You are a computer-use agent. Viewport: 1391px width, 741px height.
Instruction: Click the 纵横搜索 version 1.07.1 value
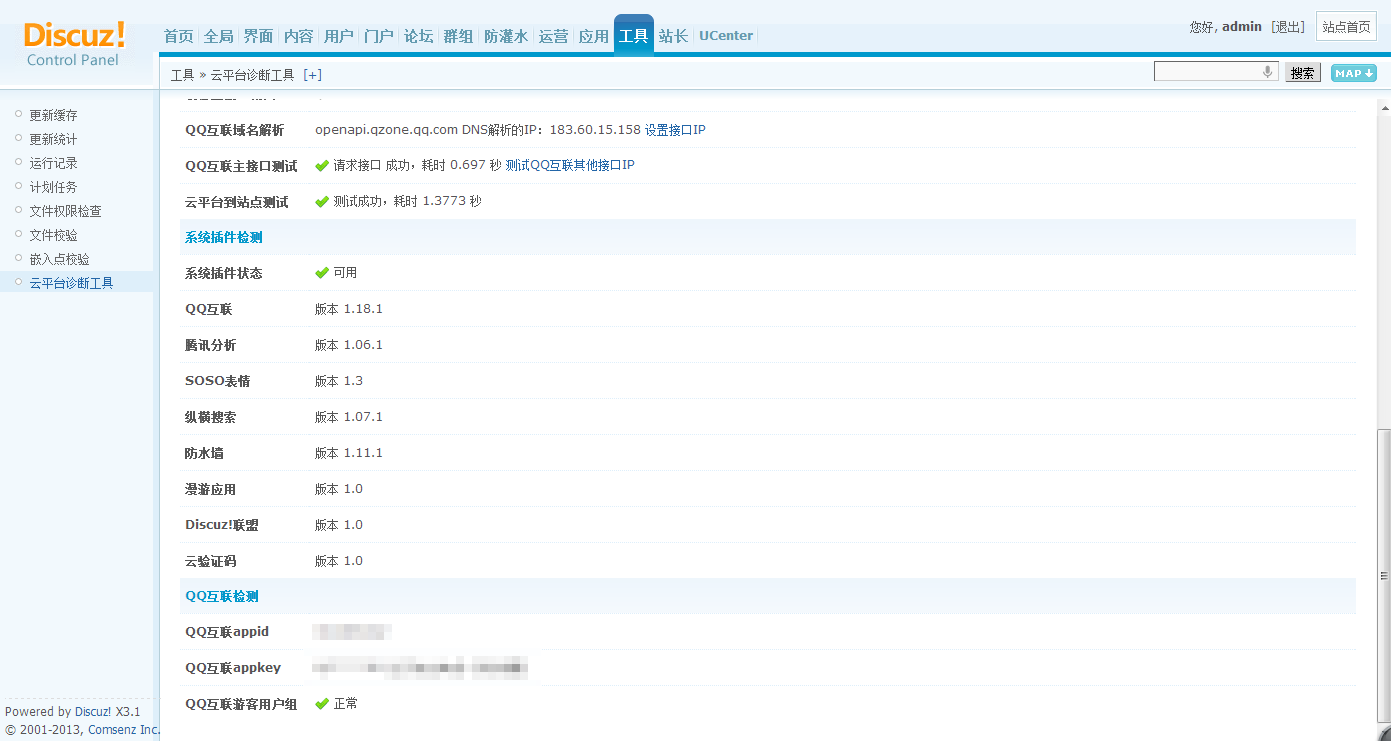(349, 417)
